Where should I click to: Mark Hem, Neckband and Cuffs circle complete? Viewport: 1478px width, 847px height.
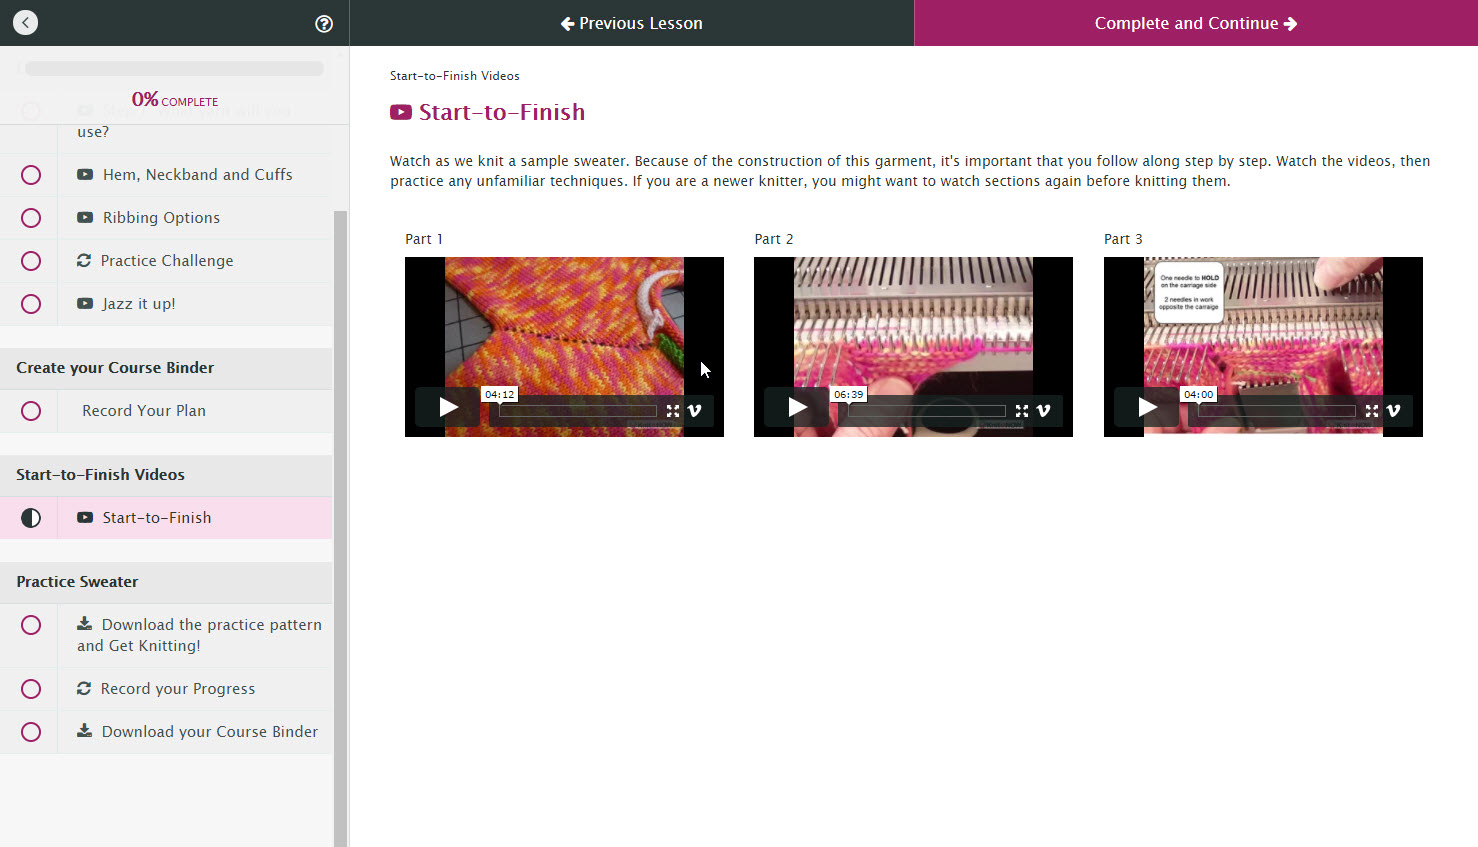tap(31, 175)
